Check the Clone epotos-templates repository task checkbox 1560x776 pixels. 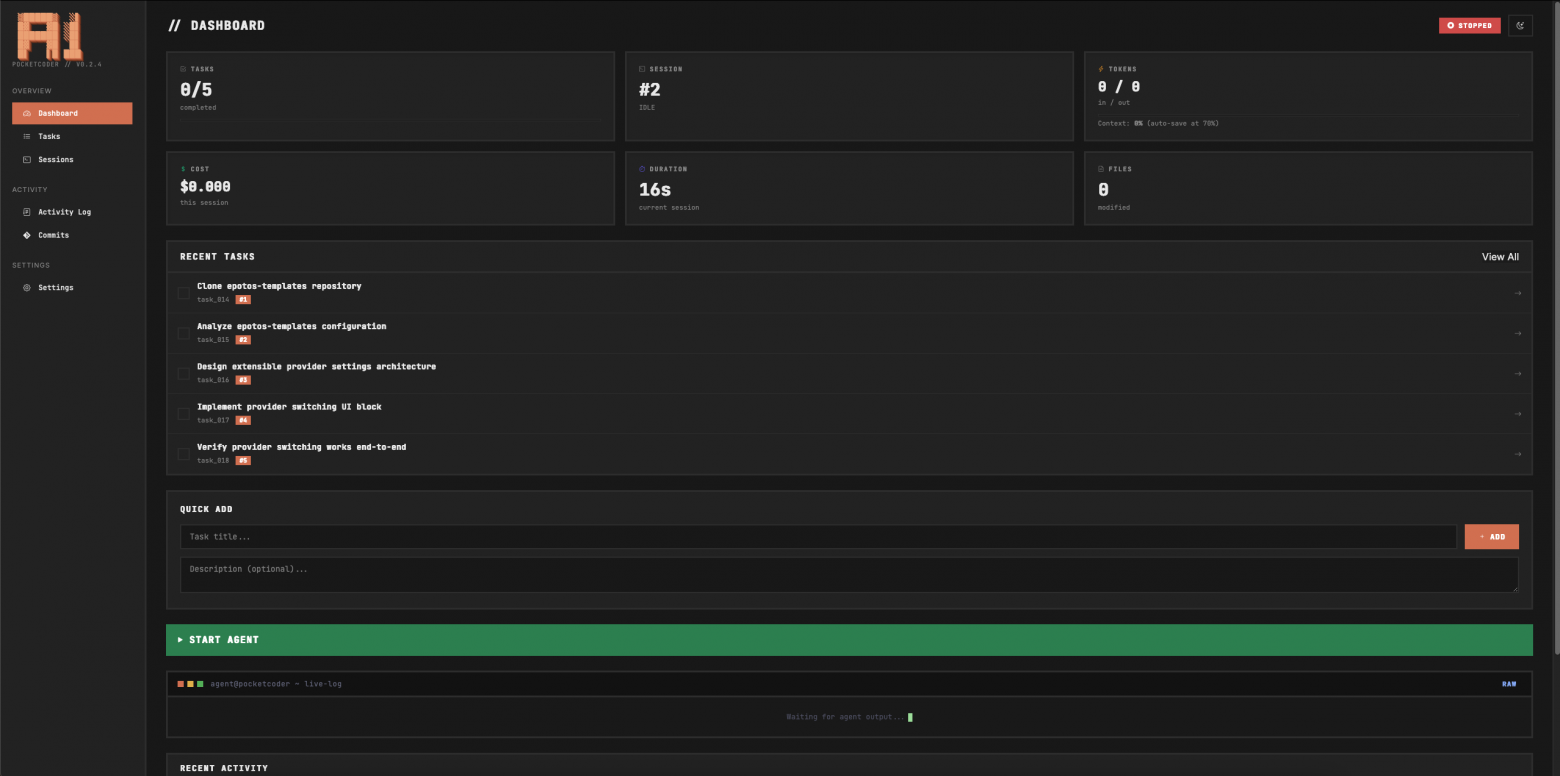[183, 292]
